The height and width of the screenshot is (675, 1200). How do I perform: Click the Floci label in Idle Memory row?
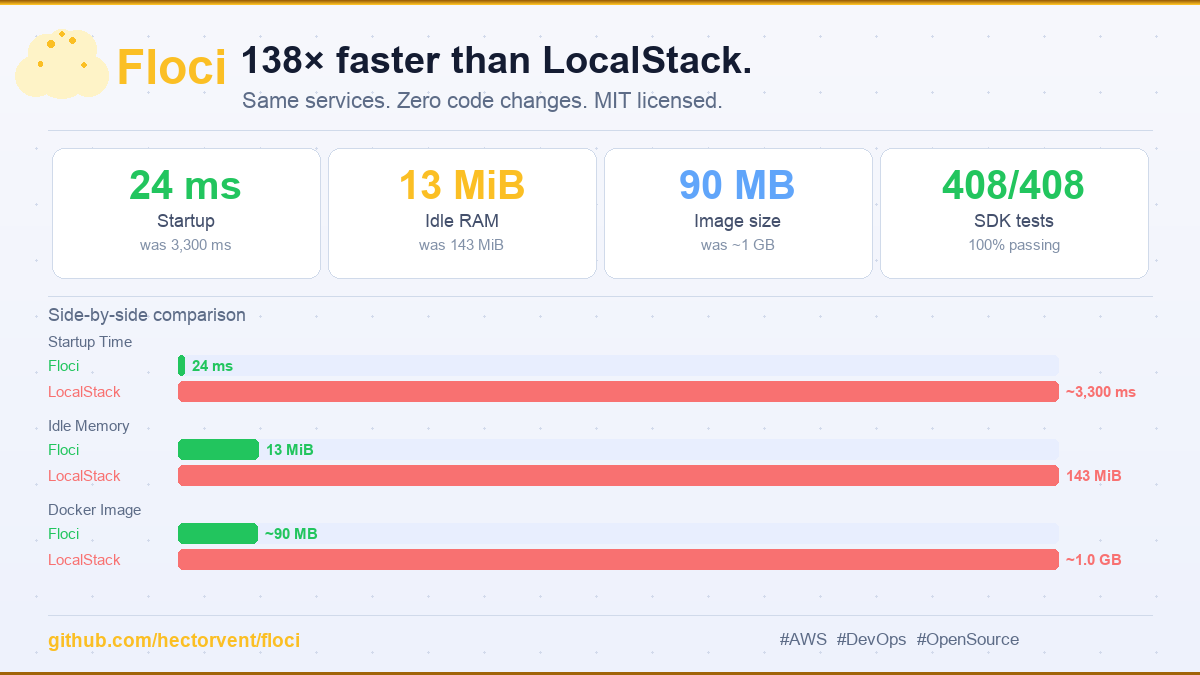[64, 450]
